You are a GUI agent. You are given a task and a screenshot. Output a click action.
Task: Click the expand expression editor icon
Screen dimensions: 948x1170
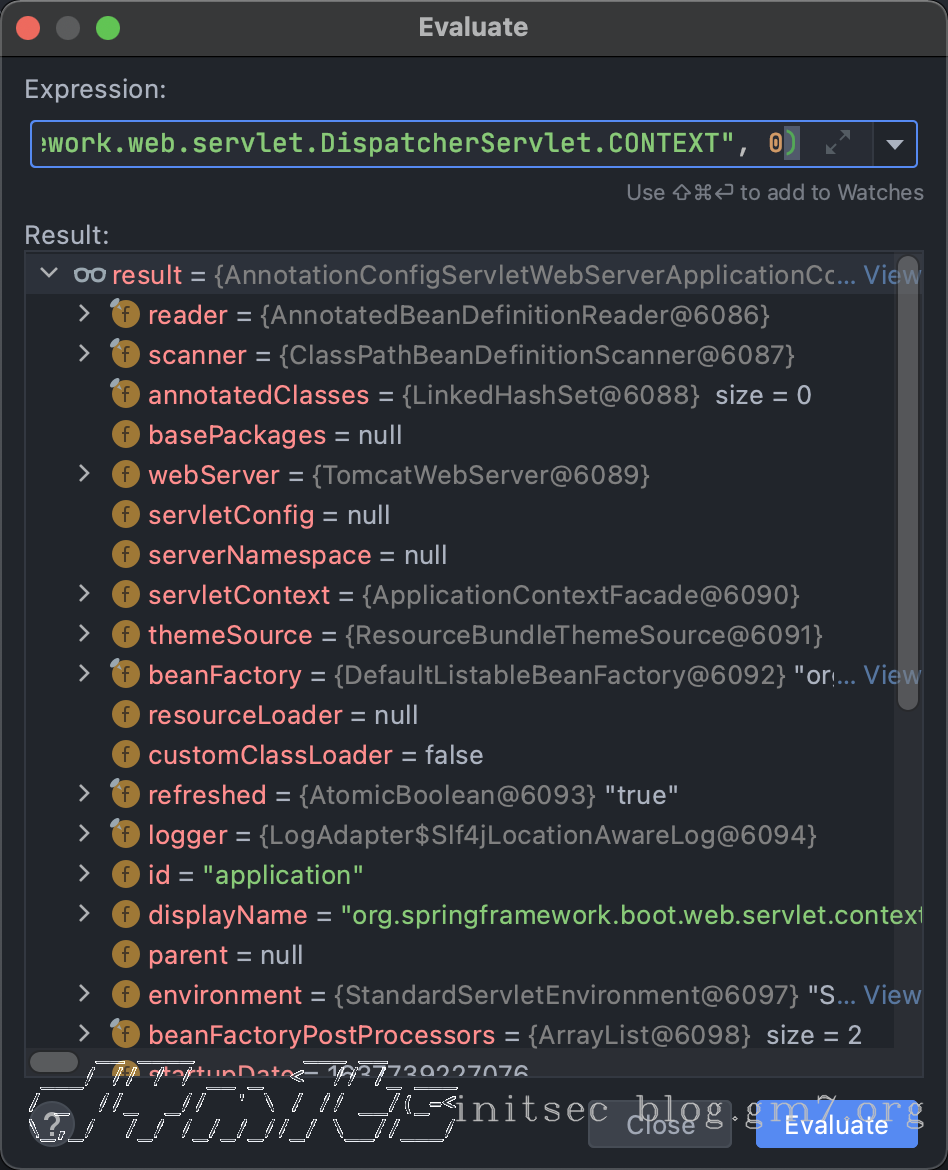pos(838,144)
